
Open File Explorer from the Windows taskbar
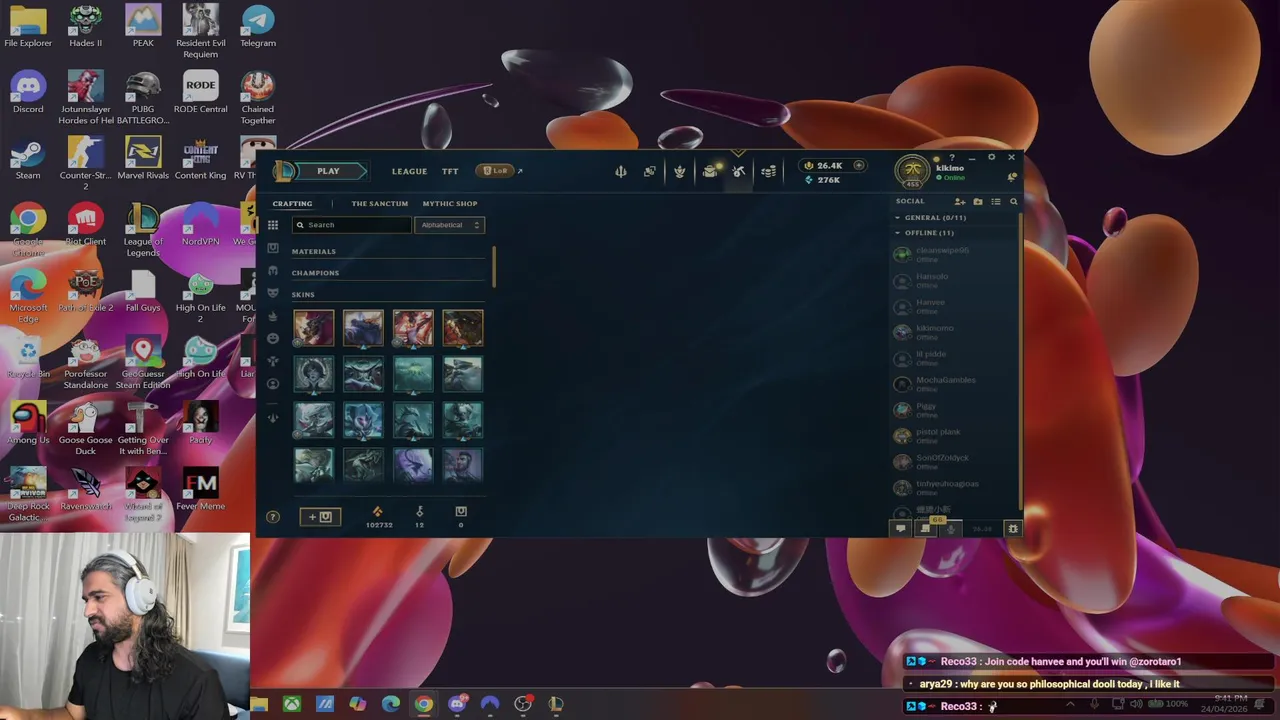pyautogui.click(x=259, y=704)
